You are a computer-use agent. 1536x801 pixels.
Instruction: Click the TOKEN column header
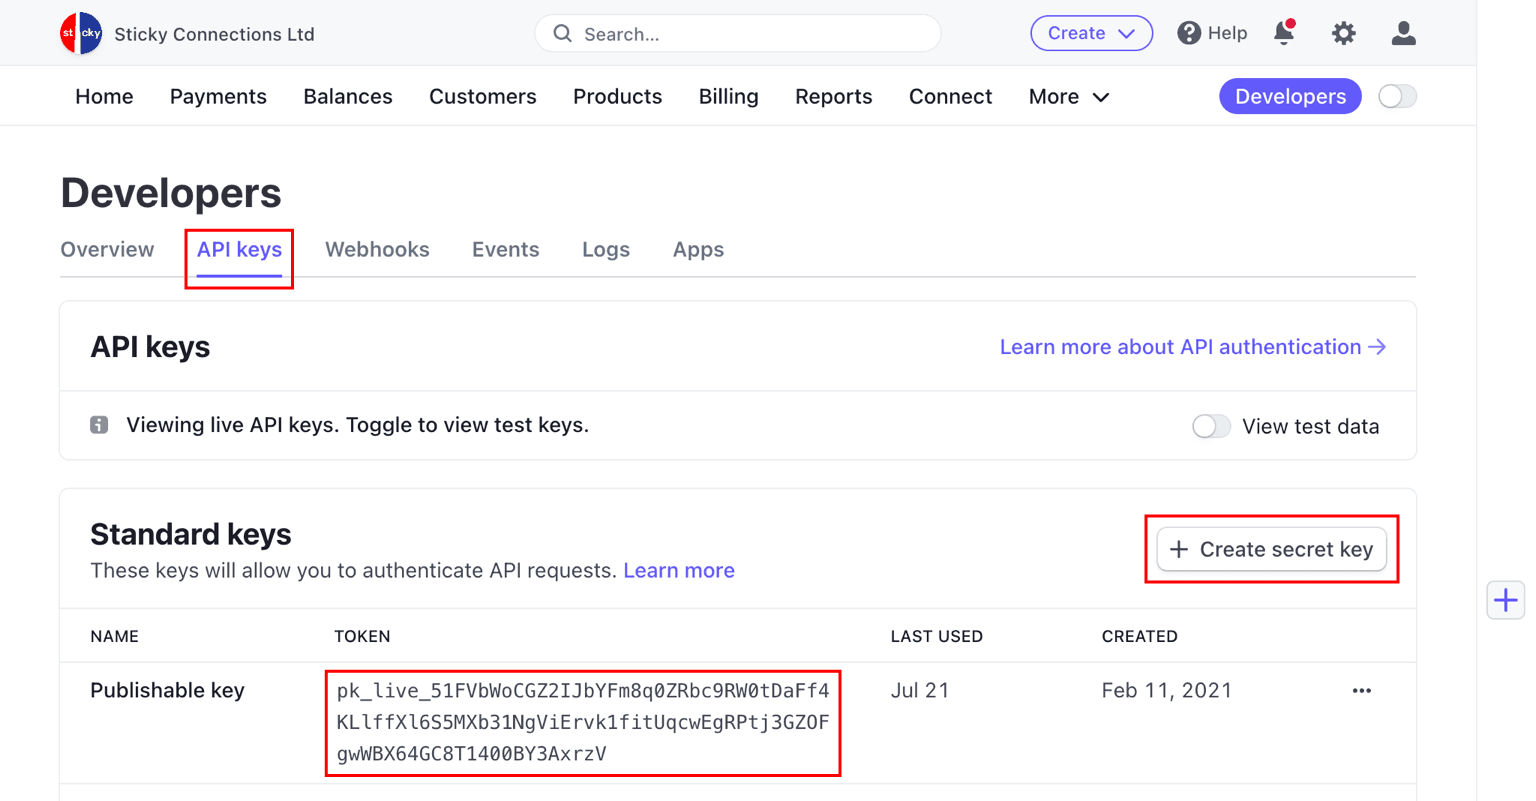click(362, 637)
